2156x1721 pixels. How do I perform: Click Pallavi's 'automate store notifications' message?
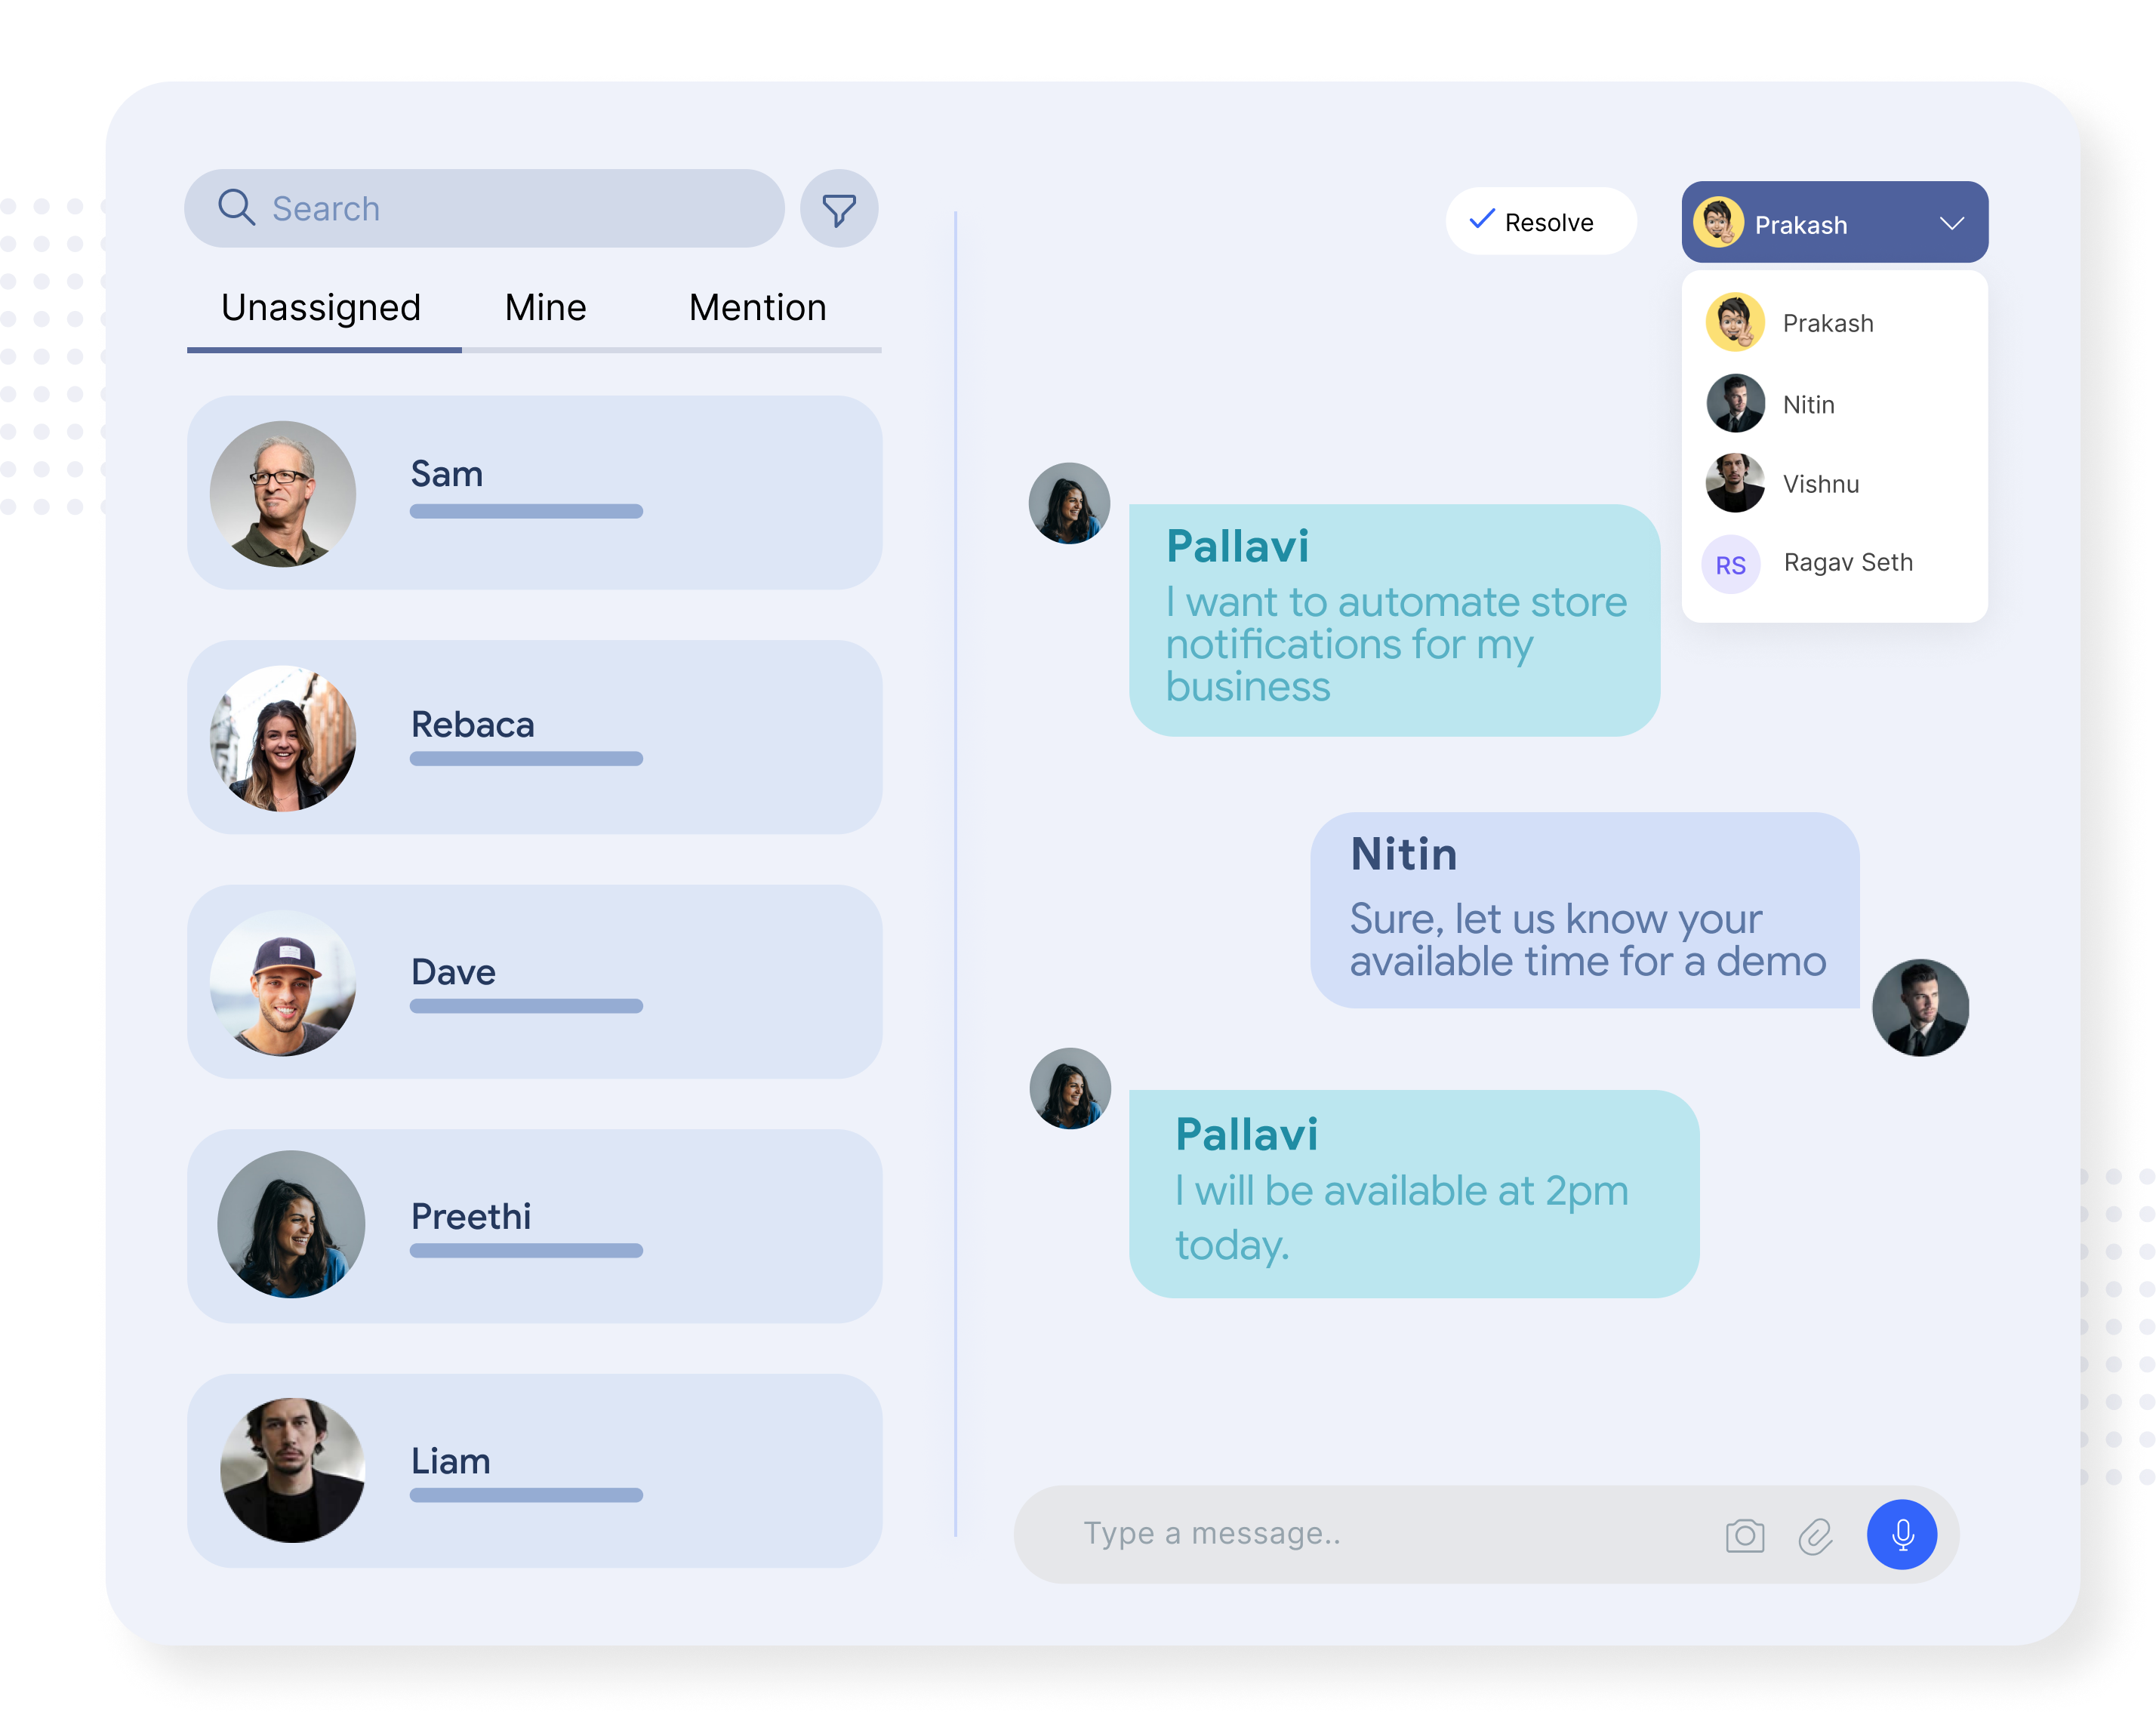(1395, 621)
